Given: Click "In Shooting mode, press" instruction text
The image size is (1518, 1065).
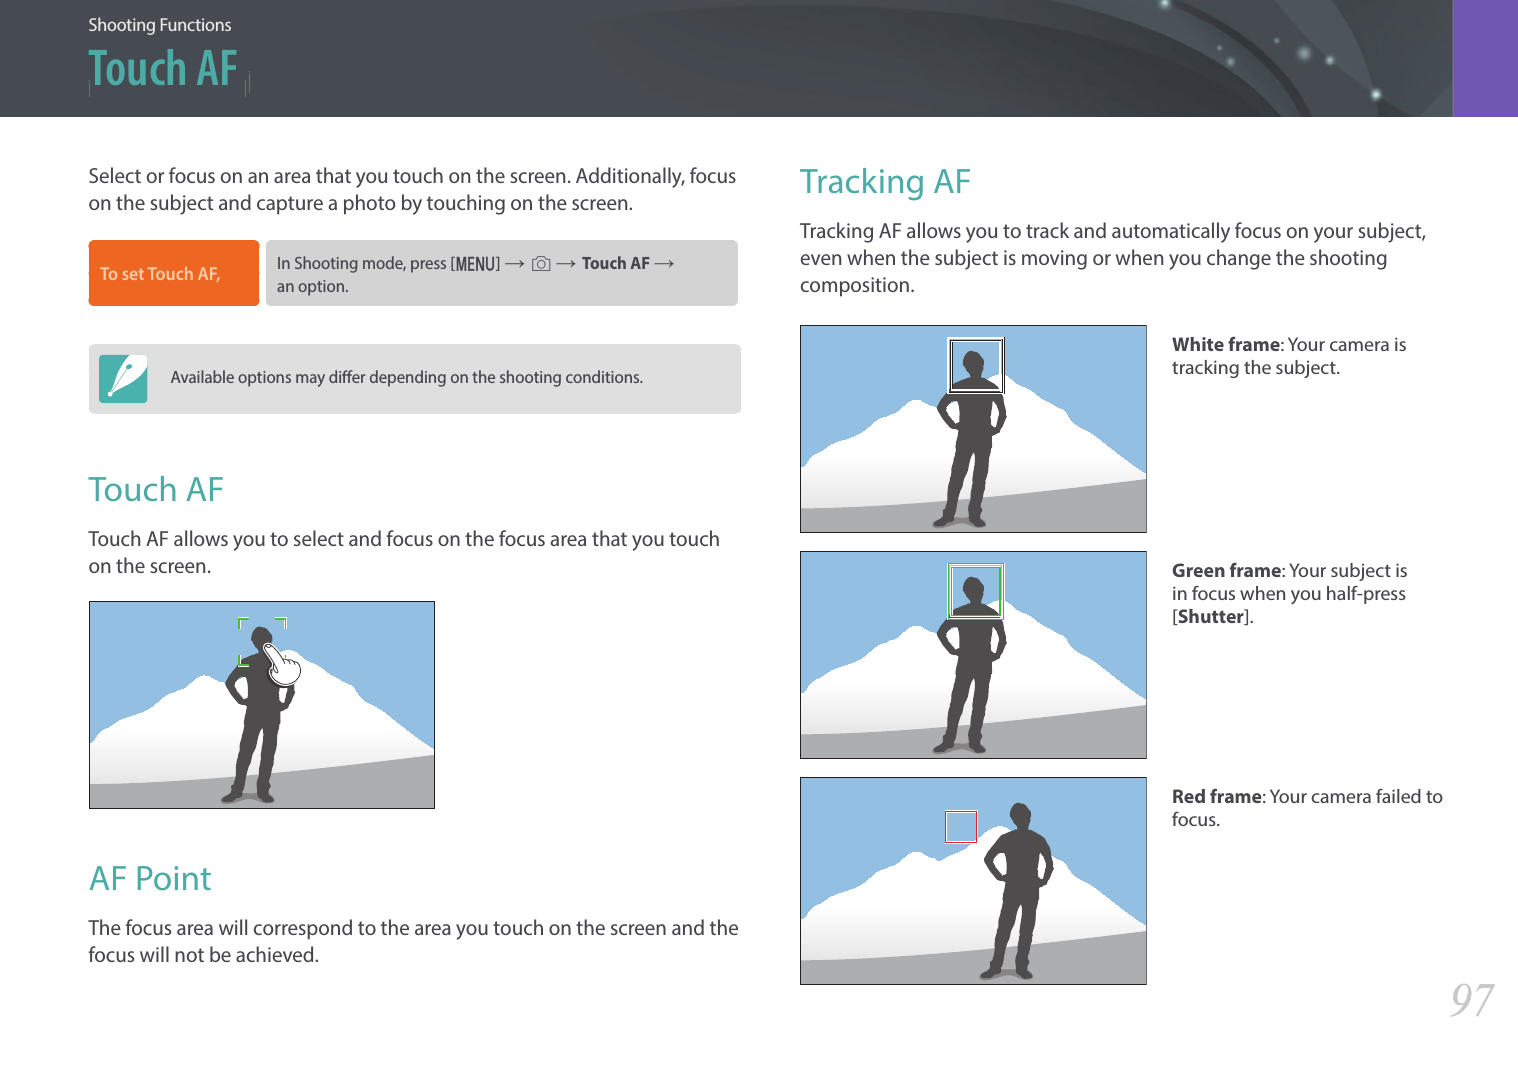Looking at the screenshot, I should [x=362, y=263].
